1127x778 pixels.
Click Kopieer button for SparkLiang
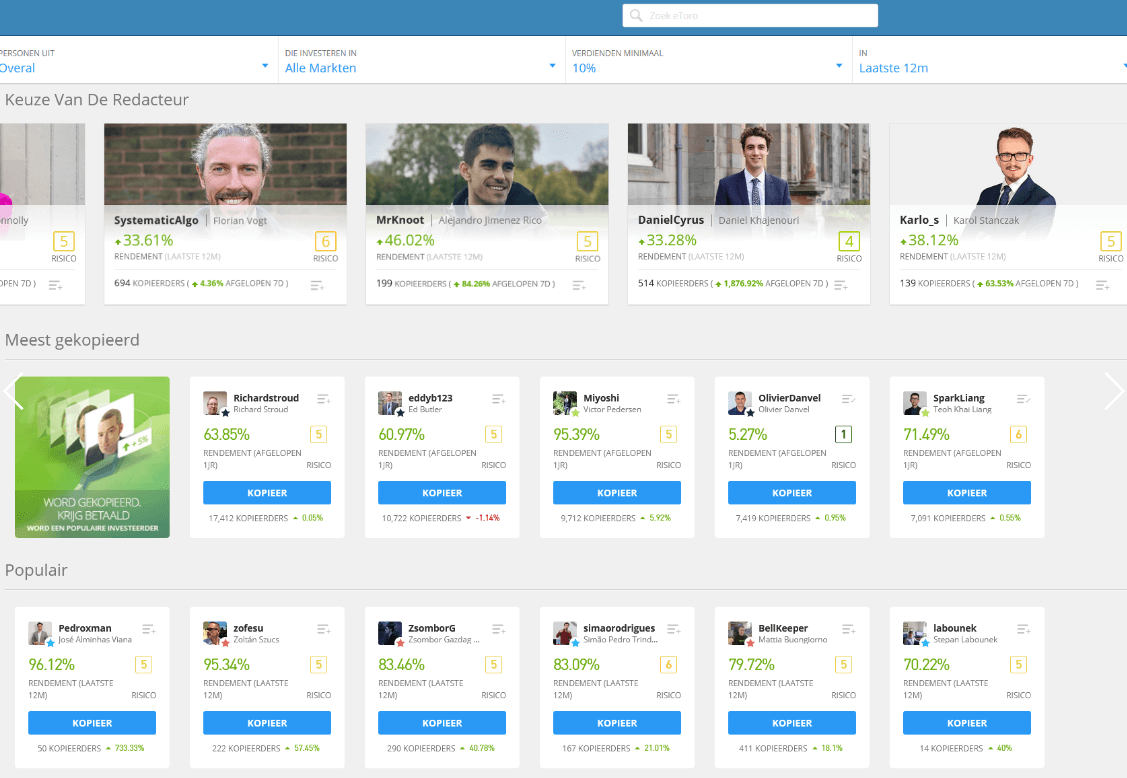(x=967, y=493)
